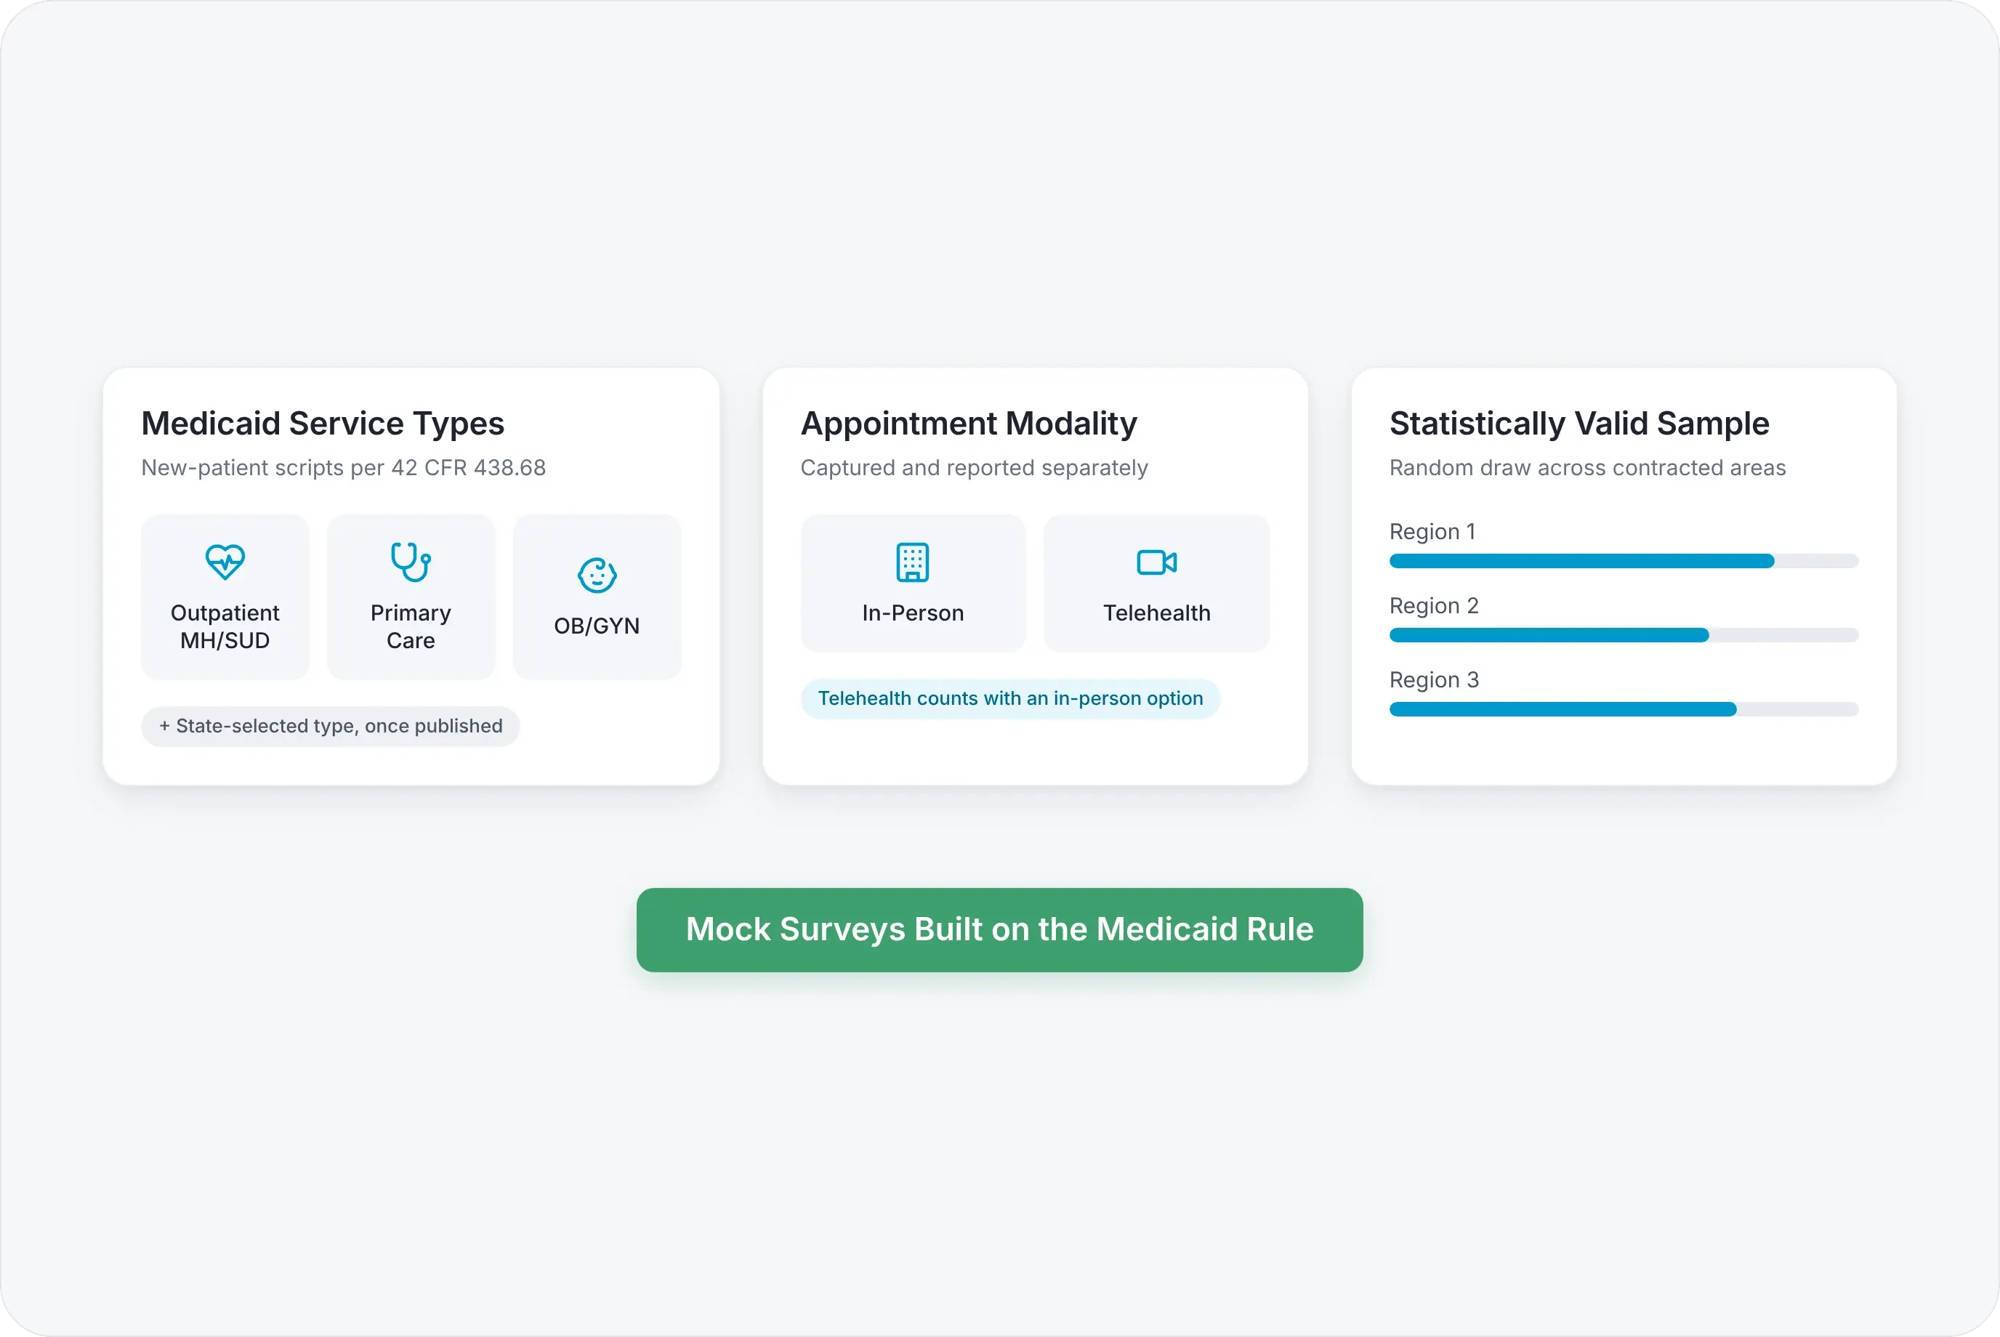Click the Appointment Modality heading
Image resolution: width=2000 pixels, height=1337 pixels.
pos(969,423)
